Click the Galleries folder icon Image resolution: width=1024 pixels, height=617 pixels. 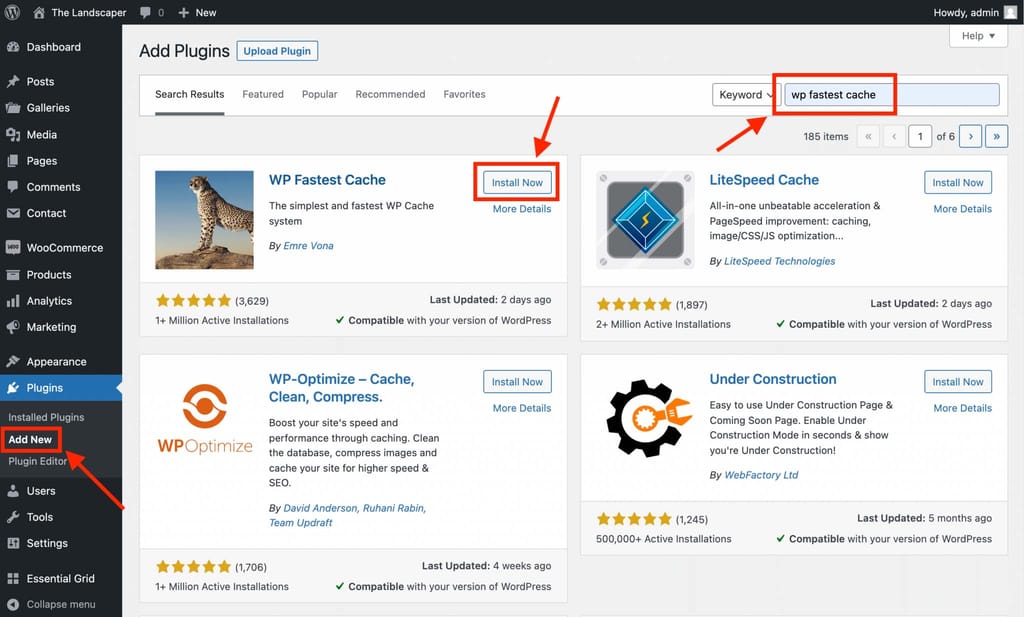pyautogui.click(x=13, y=108)
